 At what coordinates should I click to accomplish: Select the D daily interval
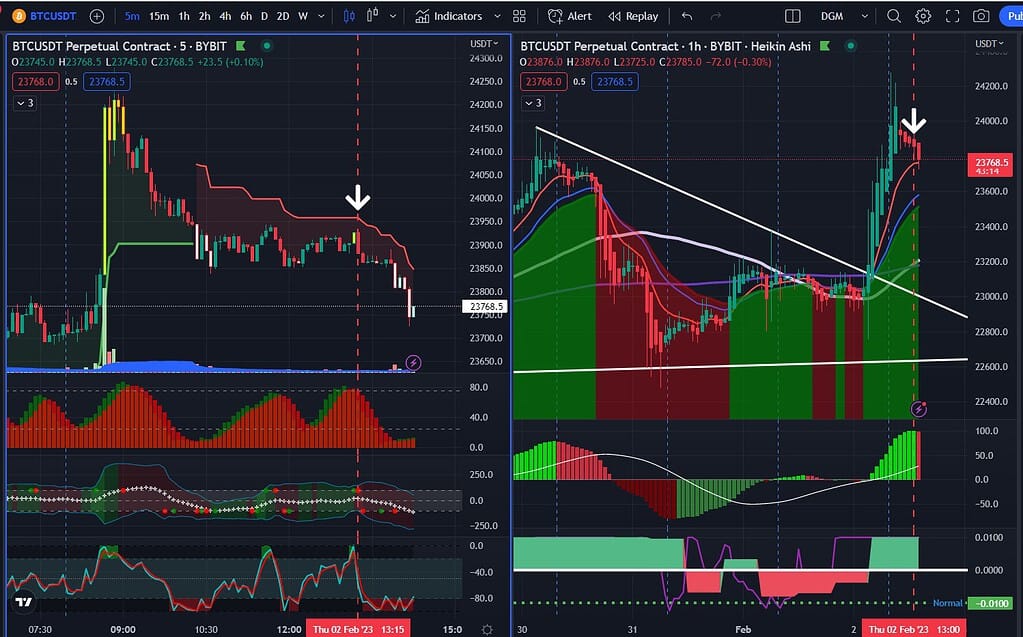coord(264,16)
